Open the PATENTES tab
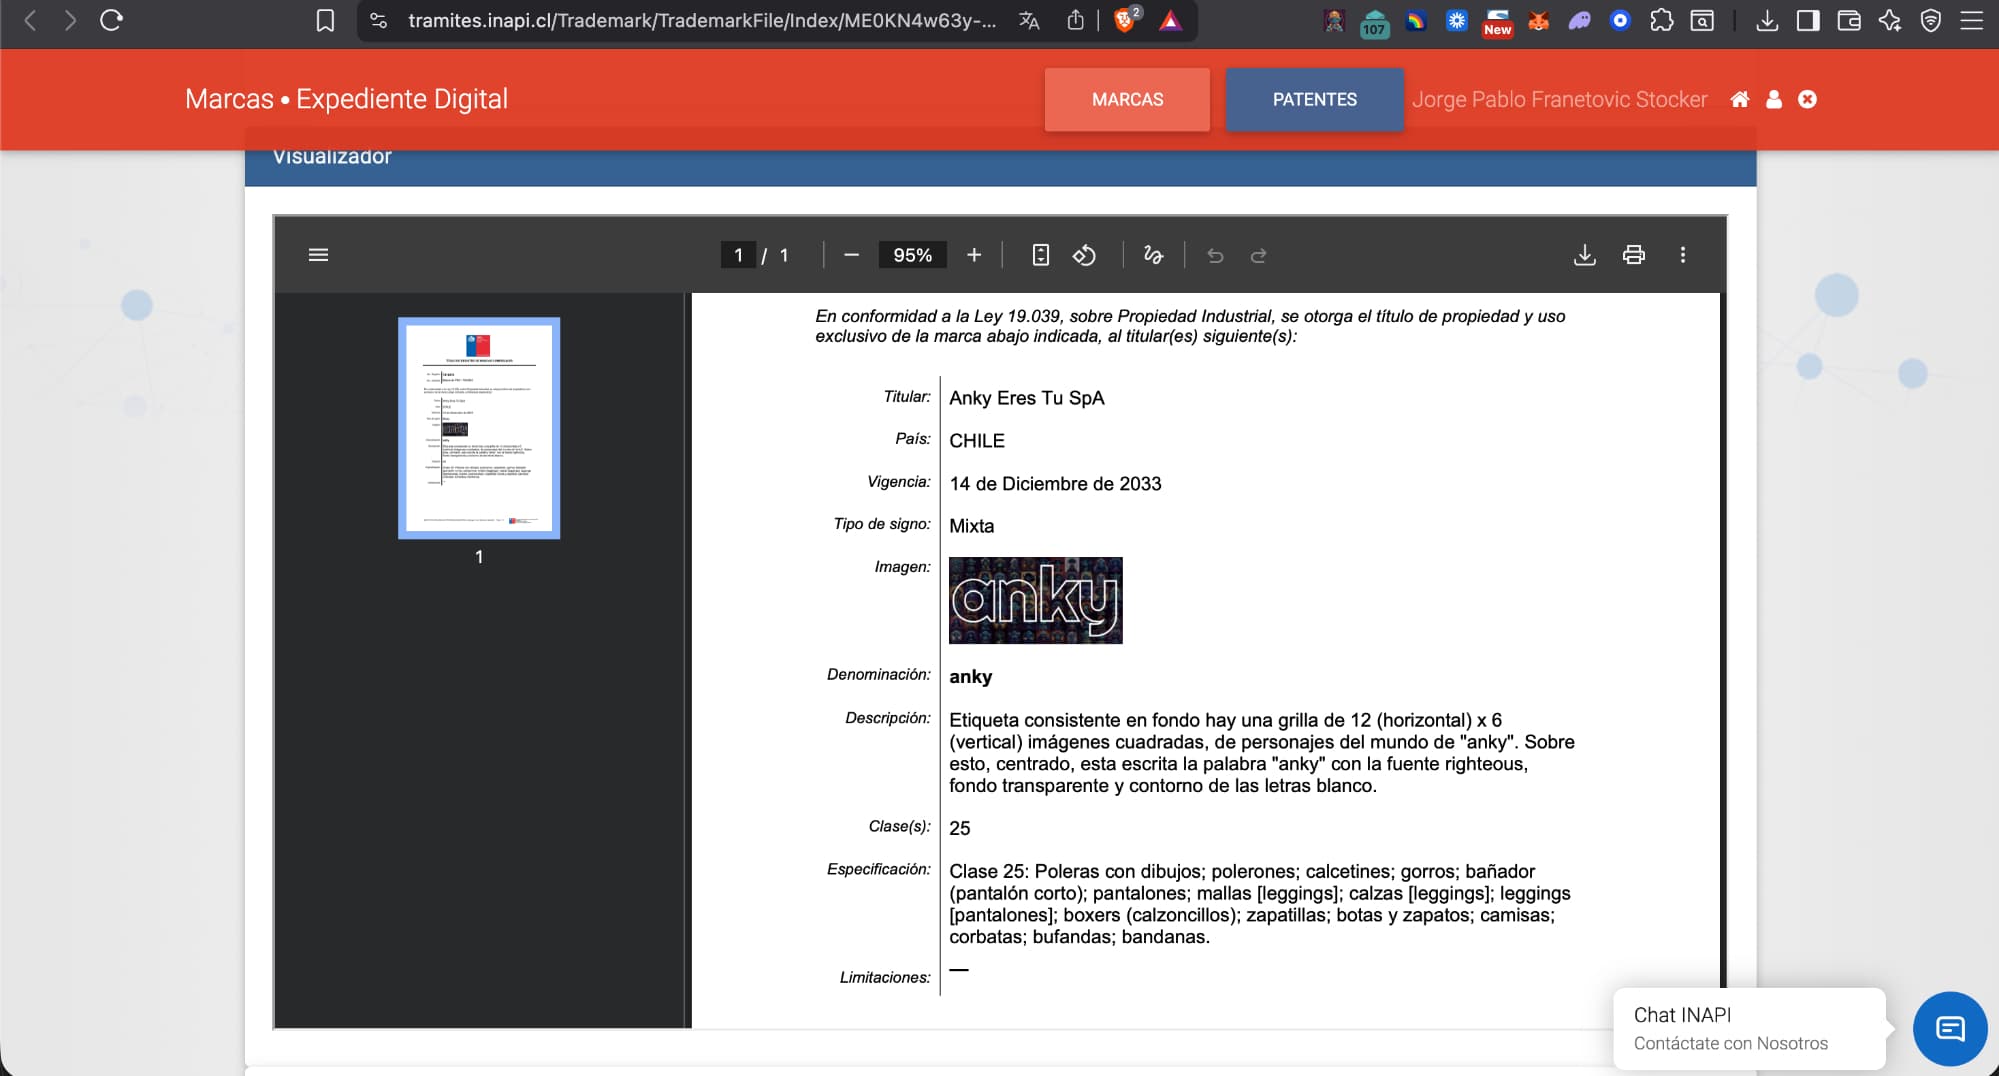 click(1314, 99)
